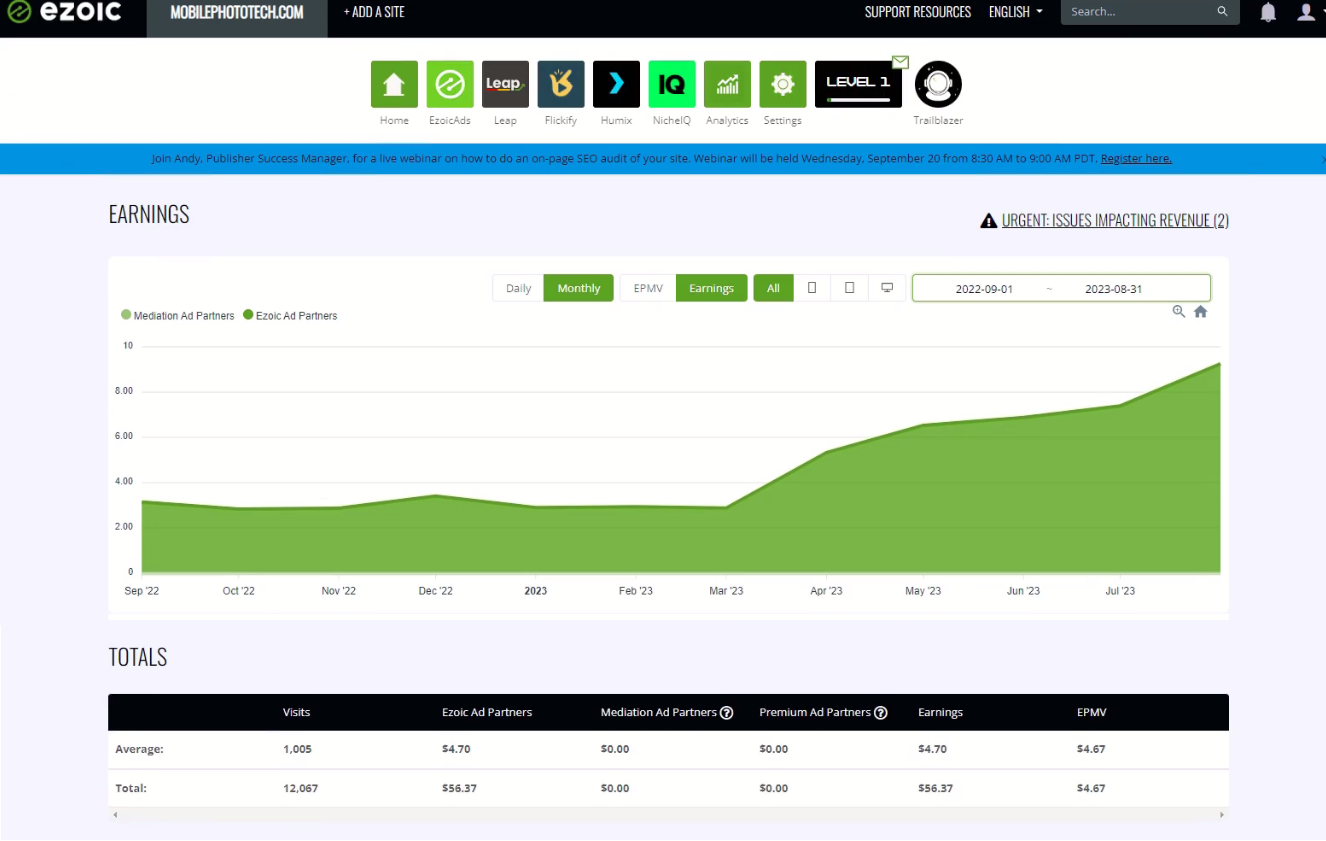Click the urgent warning triangle icon
Image resolution: width=1326 pixels, height=841 pixels.
(989, 221)
